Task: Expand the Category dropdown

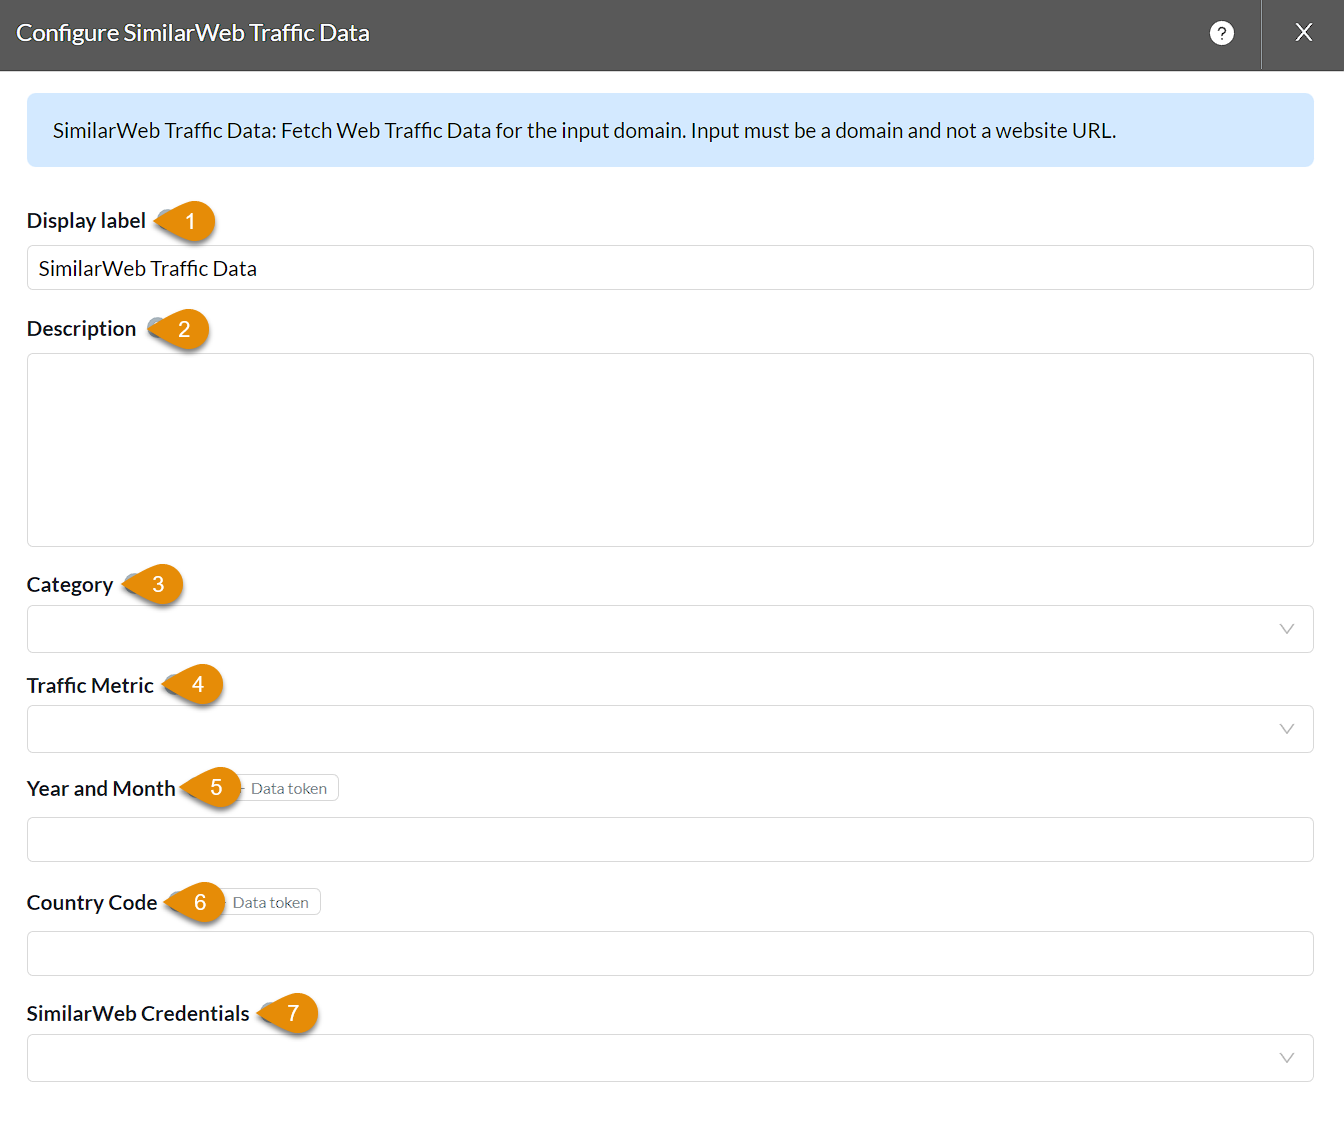Action: [x=669, y=629]
